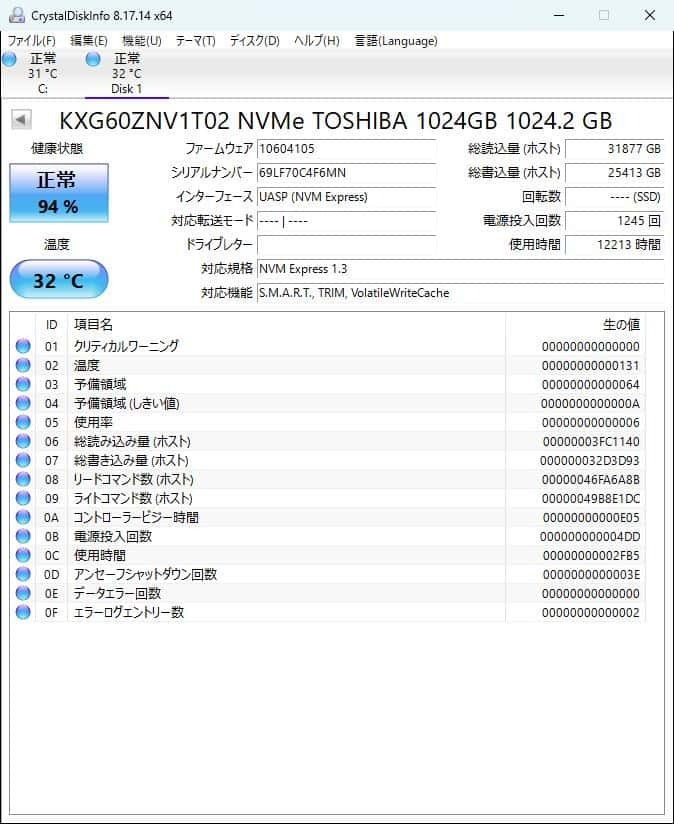674x824 pixels.
Task: Click the rotation rate field ---- (SSD)
Action: (x=615, y=197)
